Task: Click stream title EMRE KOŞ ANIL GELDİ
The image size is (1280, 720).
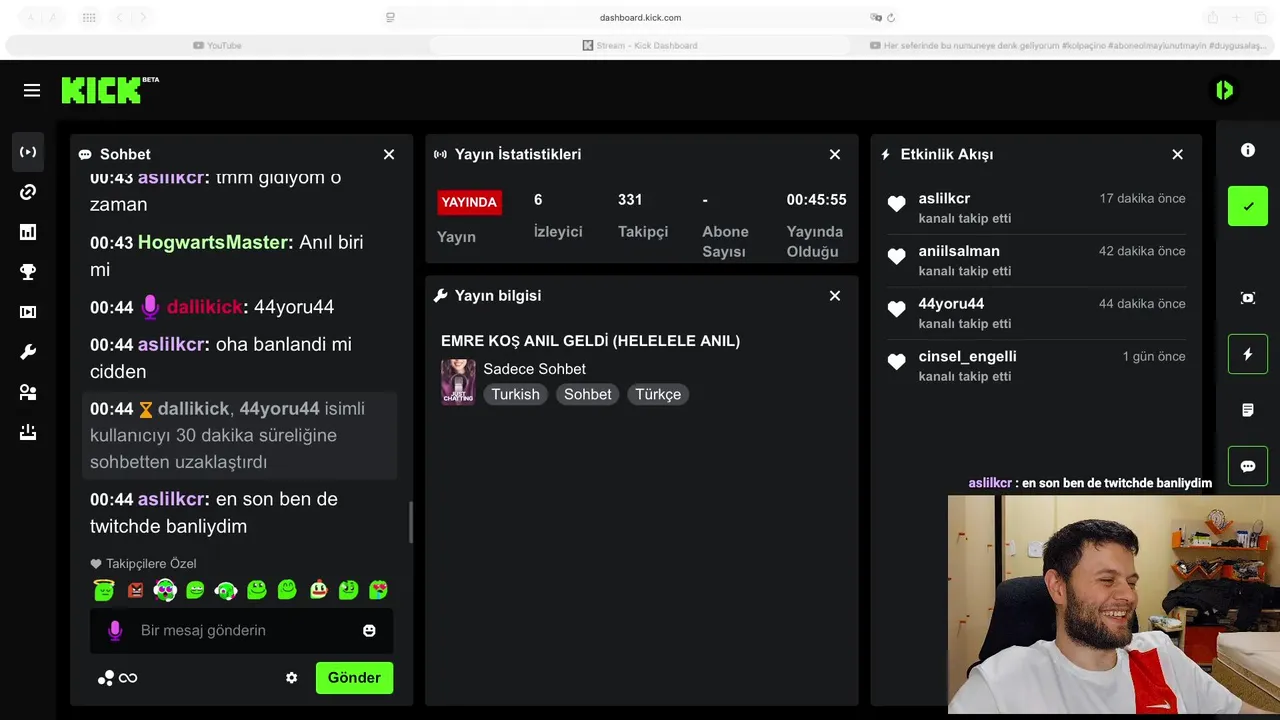Action: tap(590, 341)
